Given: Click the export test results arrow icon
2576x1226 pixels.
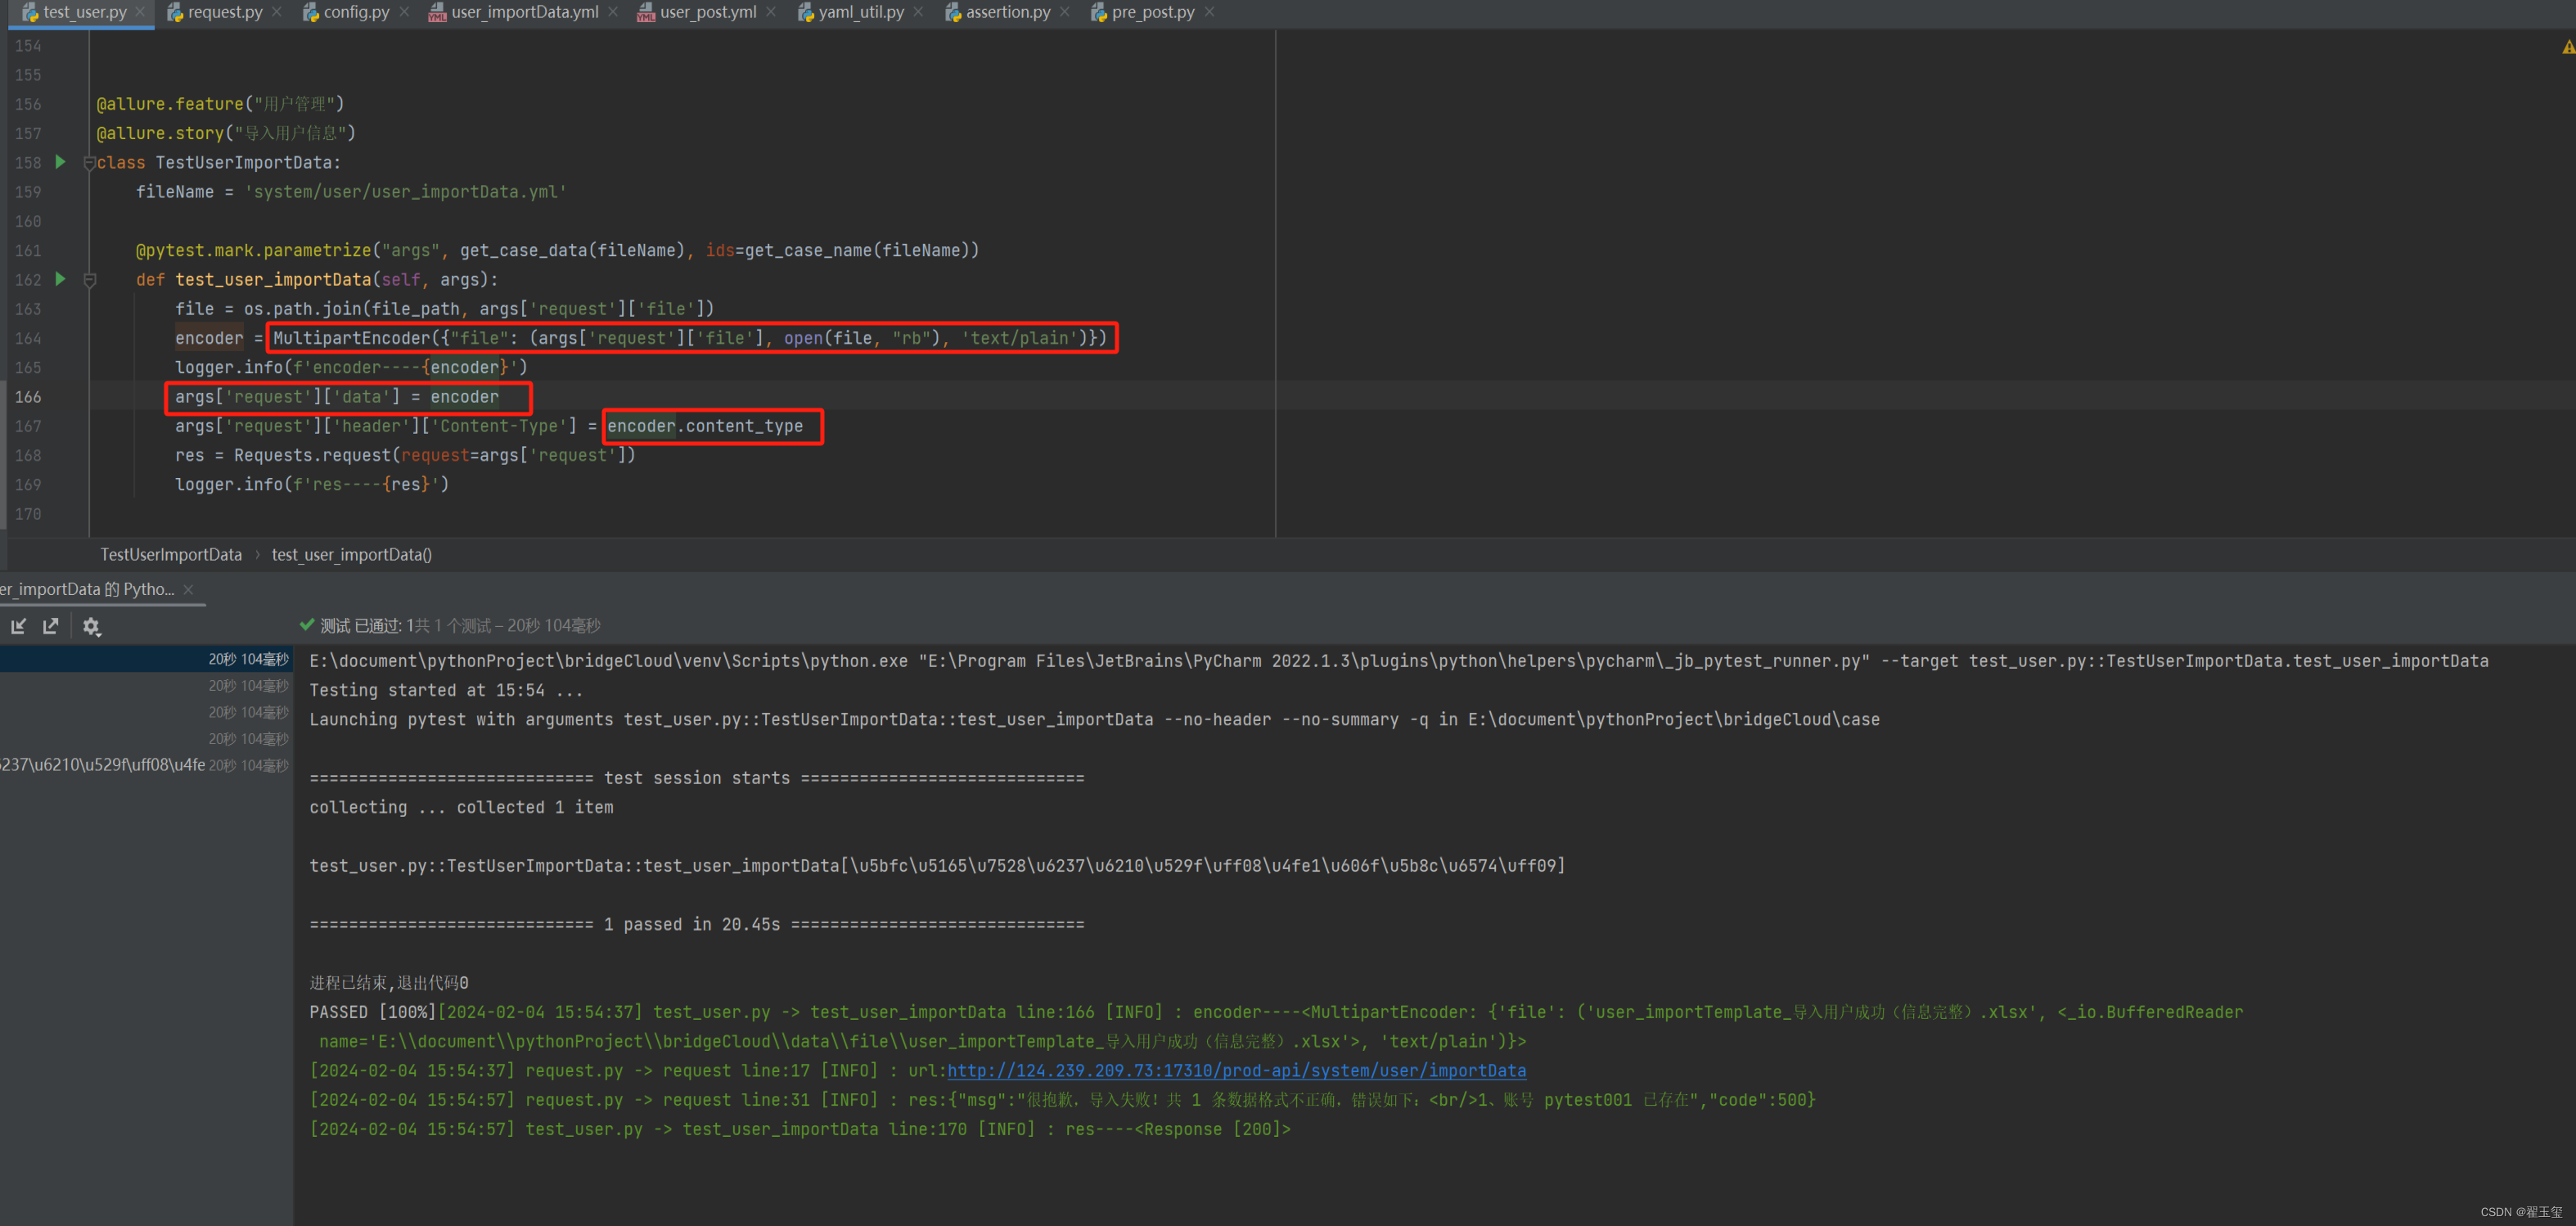Looking at the screenshot, I should click(51, 626).
